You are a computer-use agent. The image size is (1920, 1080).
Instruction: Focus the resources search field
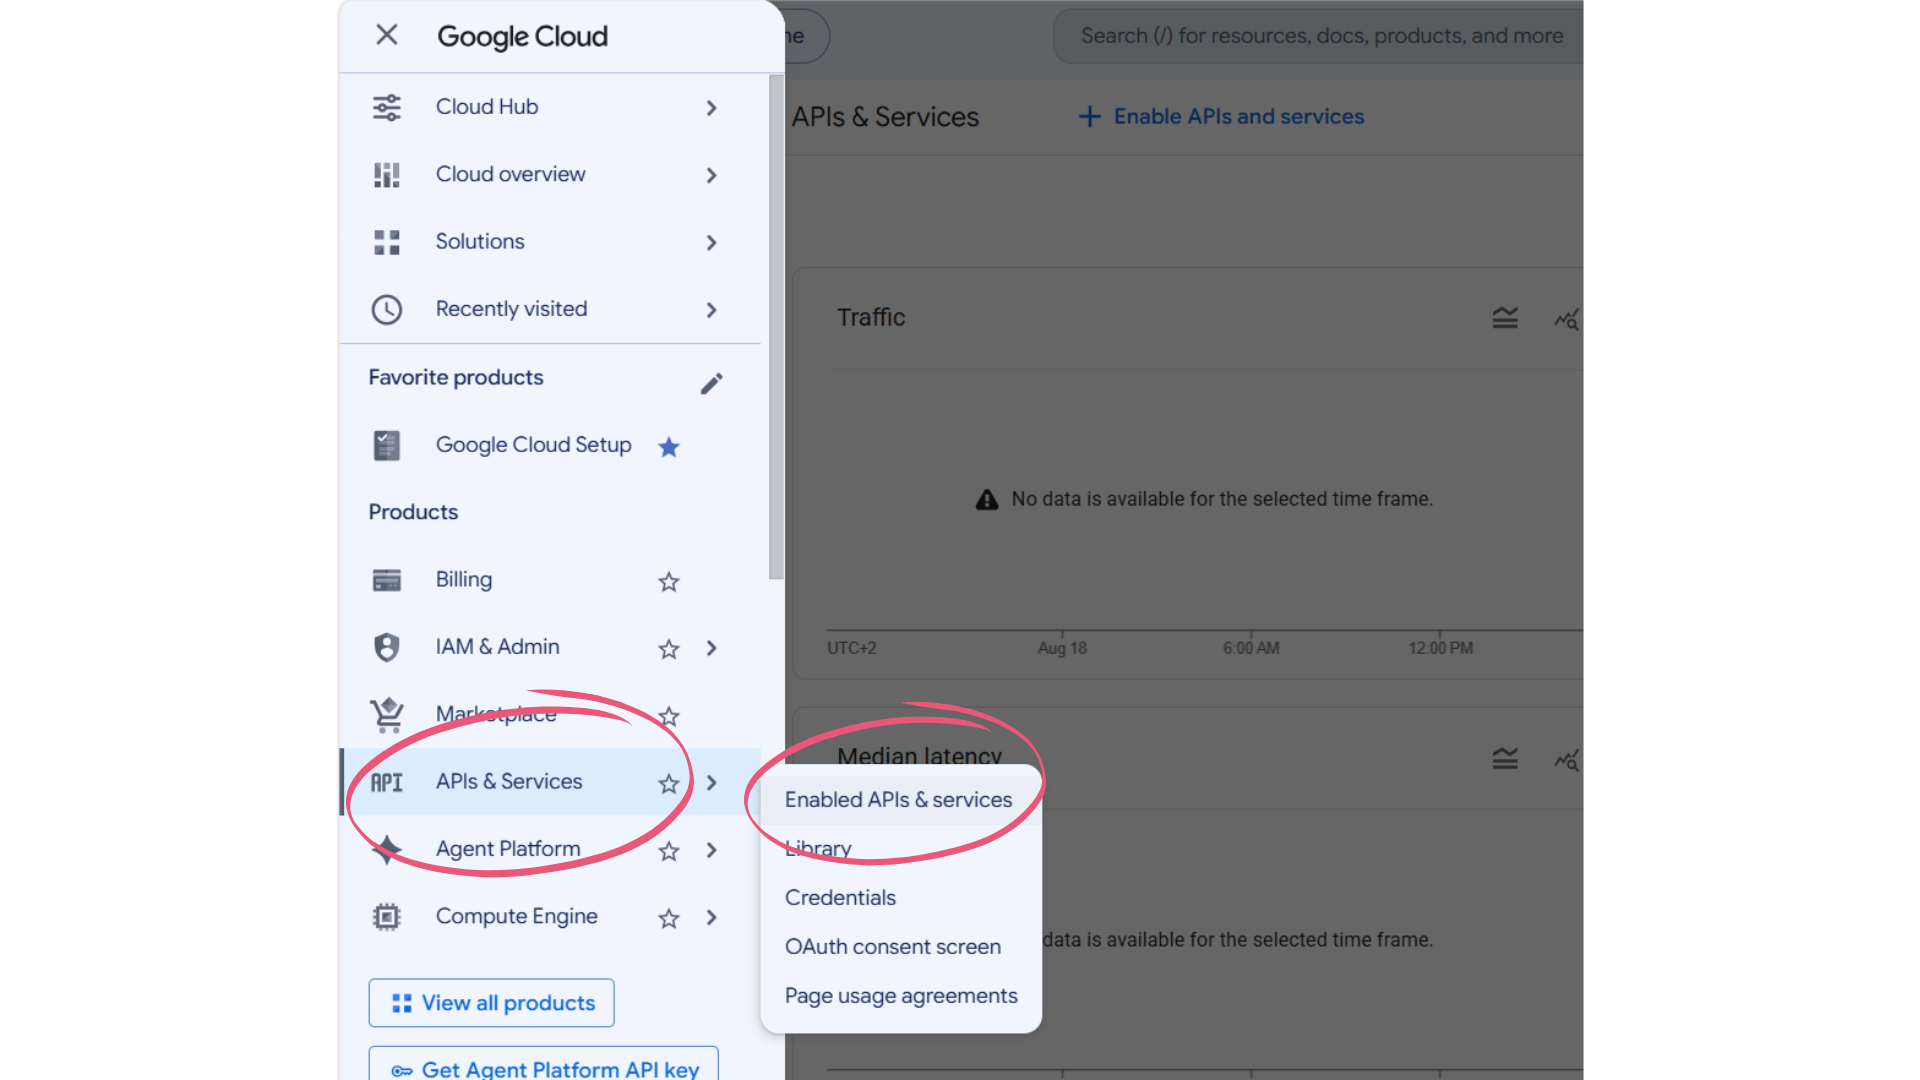click(1320, 36)
